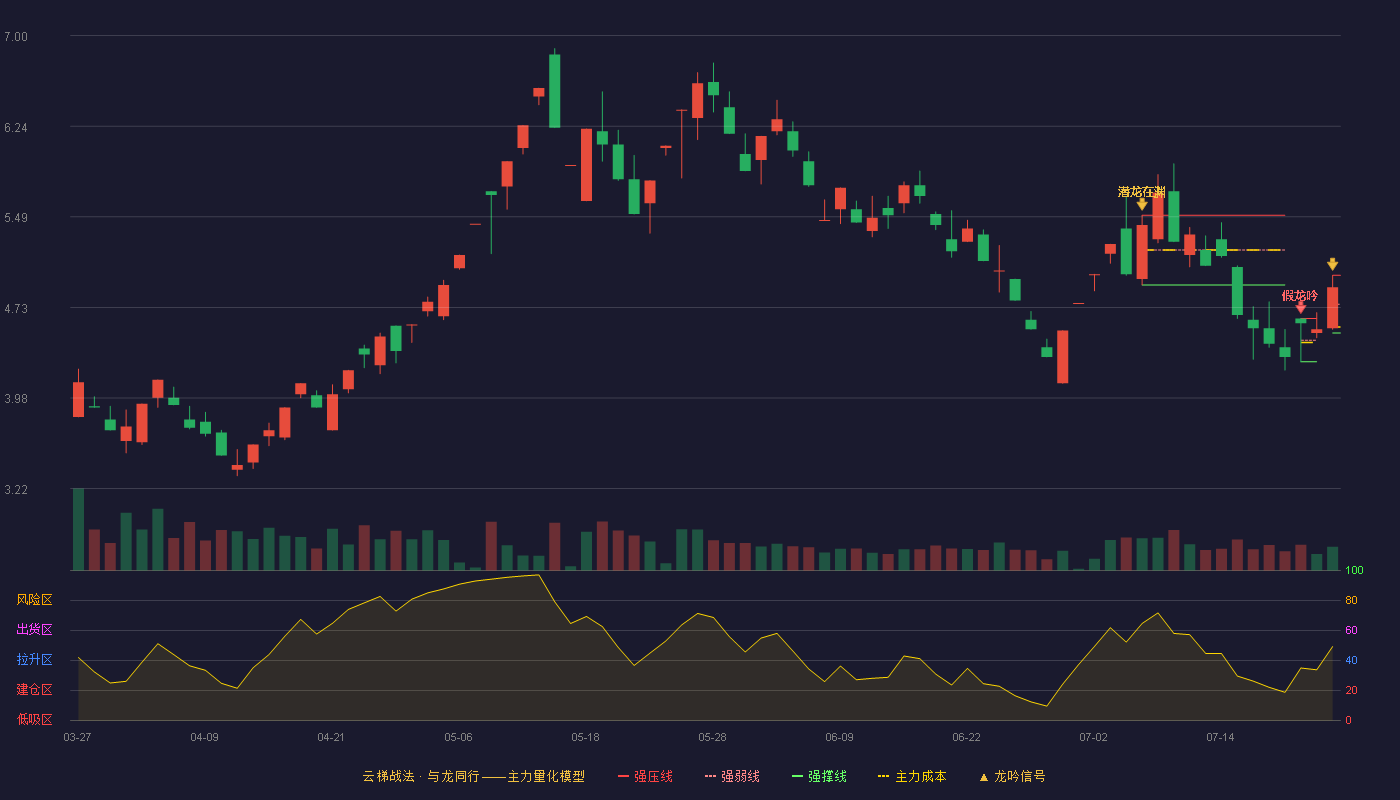Select the 潜龙在渊 signal label
Image resolution: width=1400 pixels, height=800 pixels.
(1142, 191)
